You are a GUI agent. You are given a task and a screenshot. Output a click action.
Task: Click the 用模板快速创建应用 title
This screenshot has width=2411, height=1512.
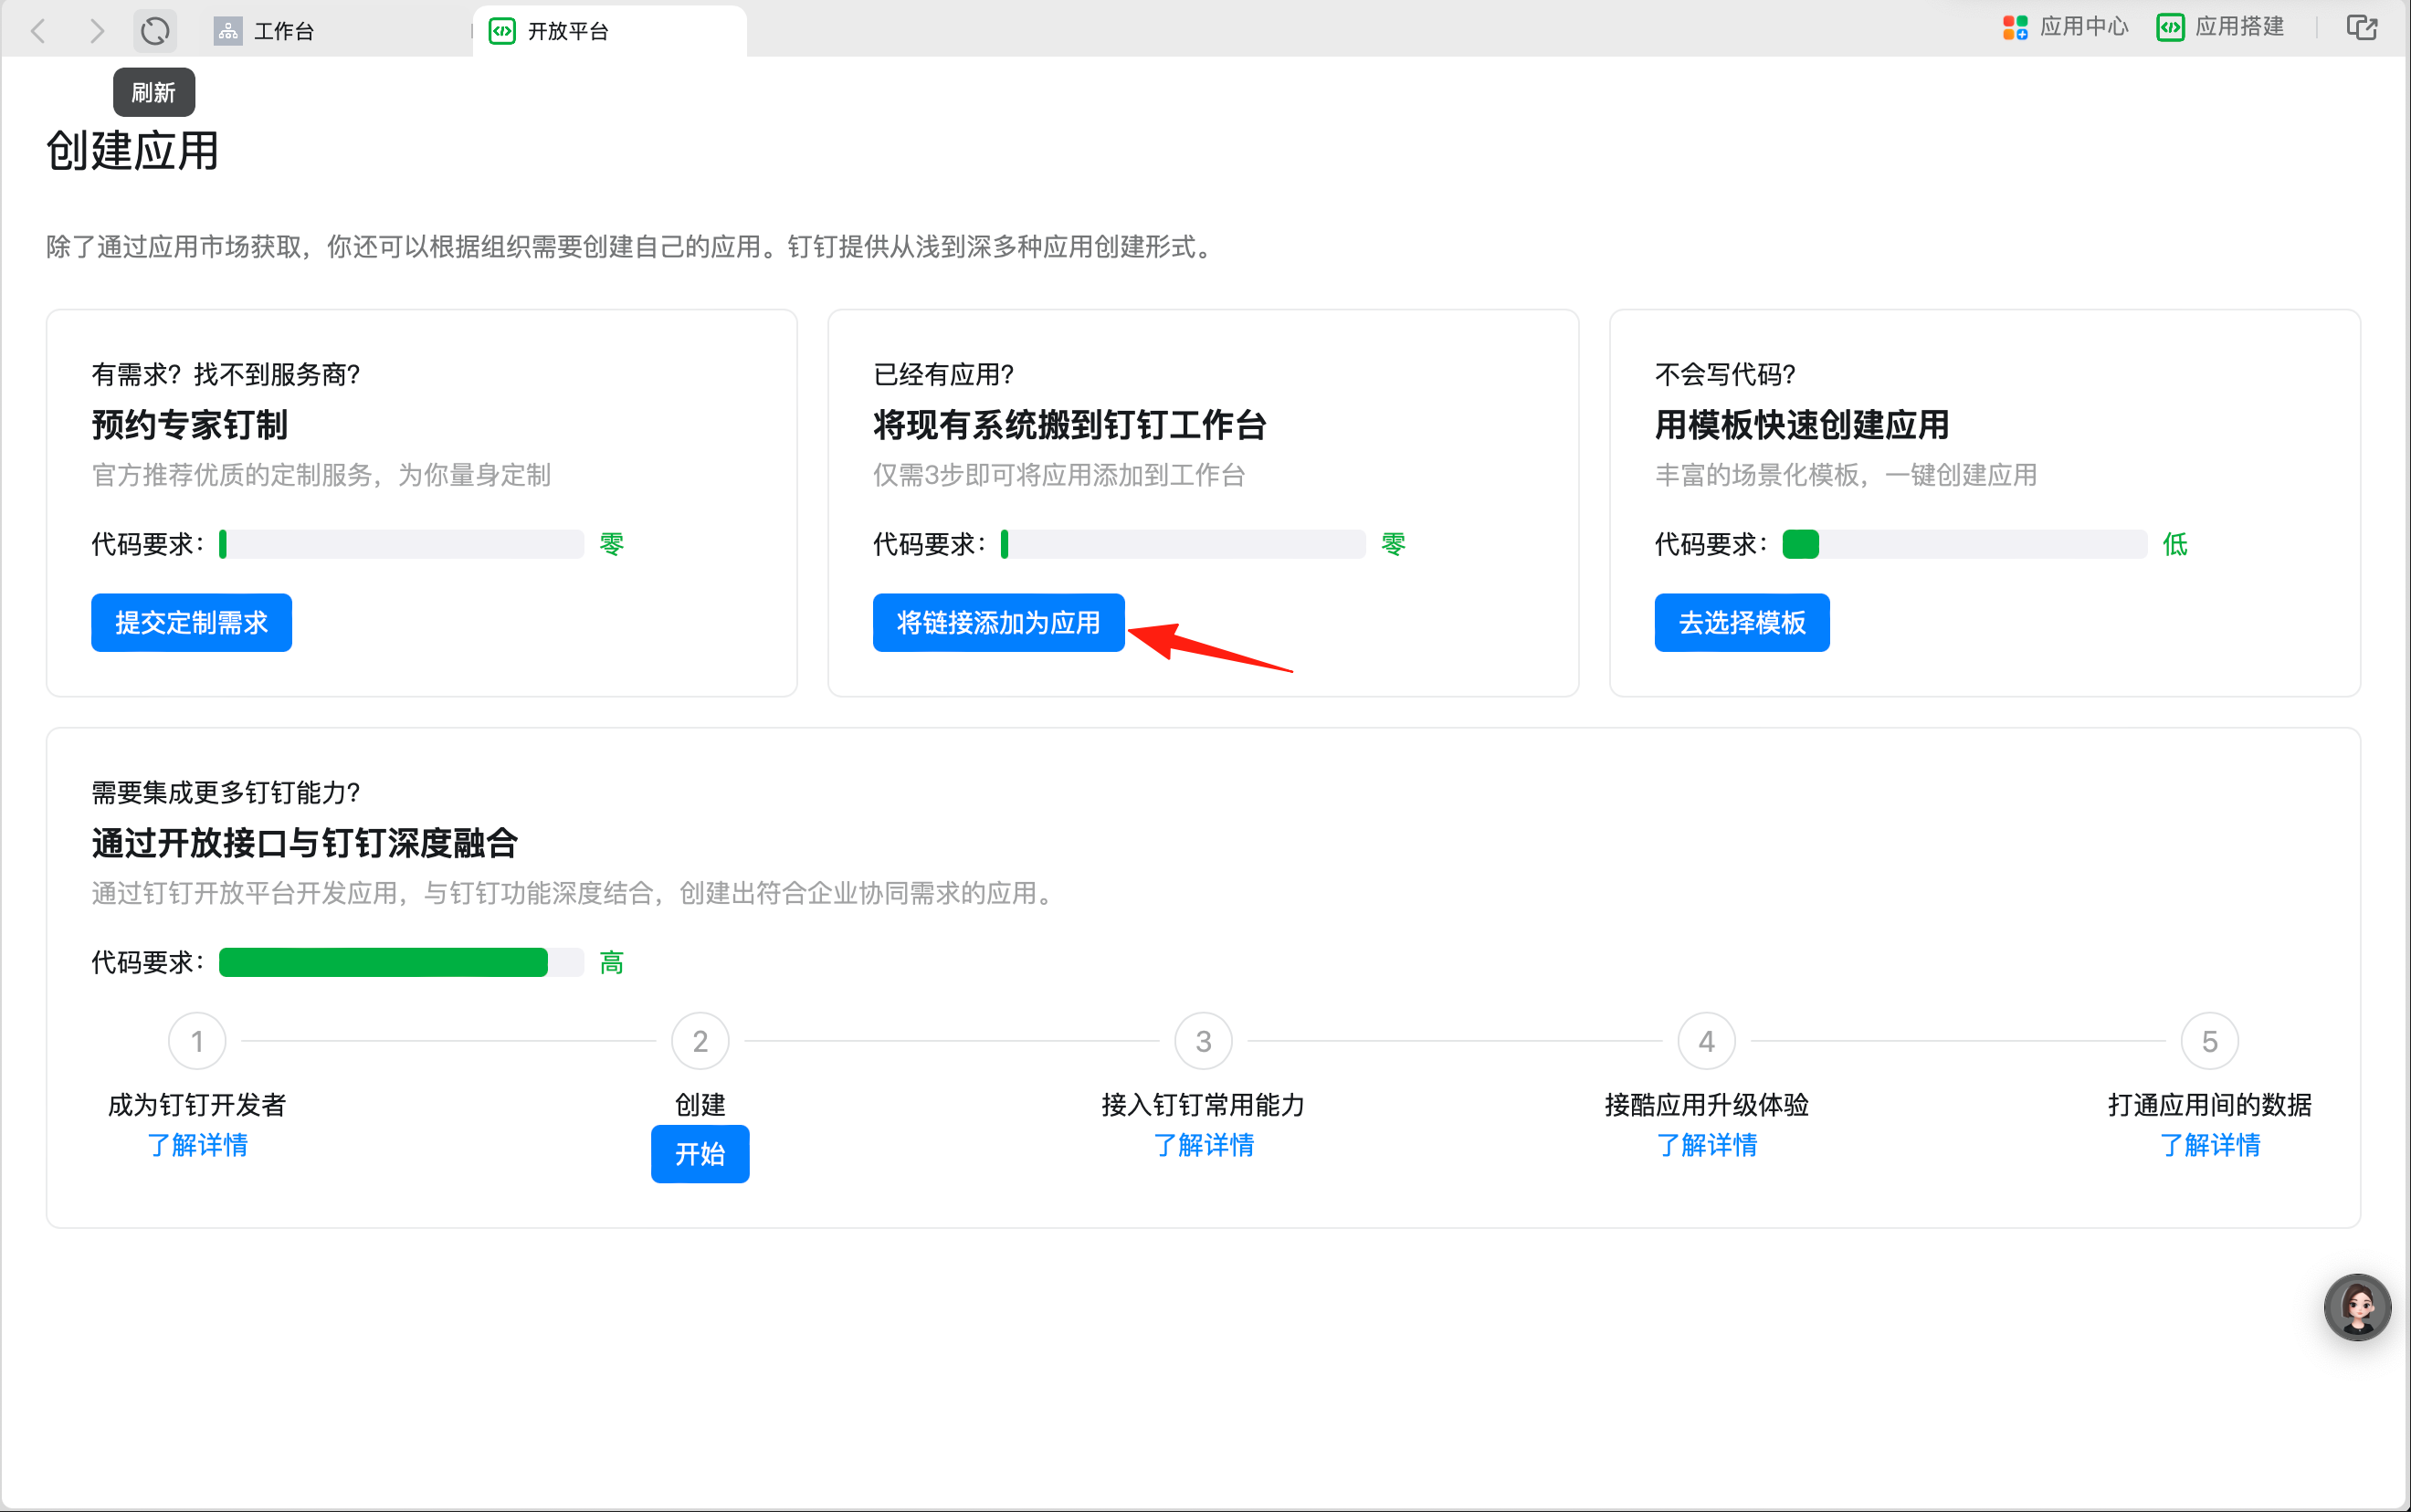click(x=1802, y=425)
